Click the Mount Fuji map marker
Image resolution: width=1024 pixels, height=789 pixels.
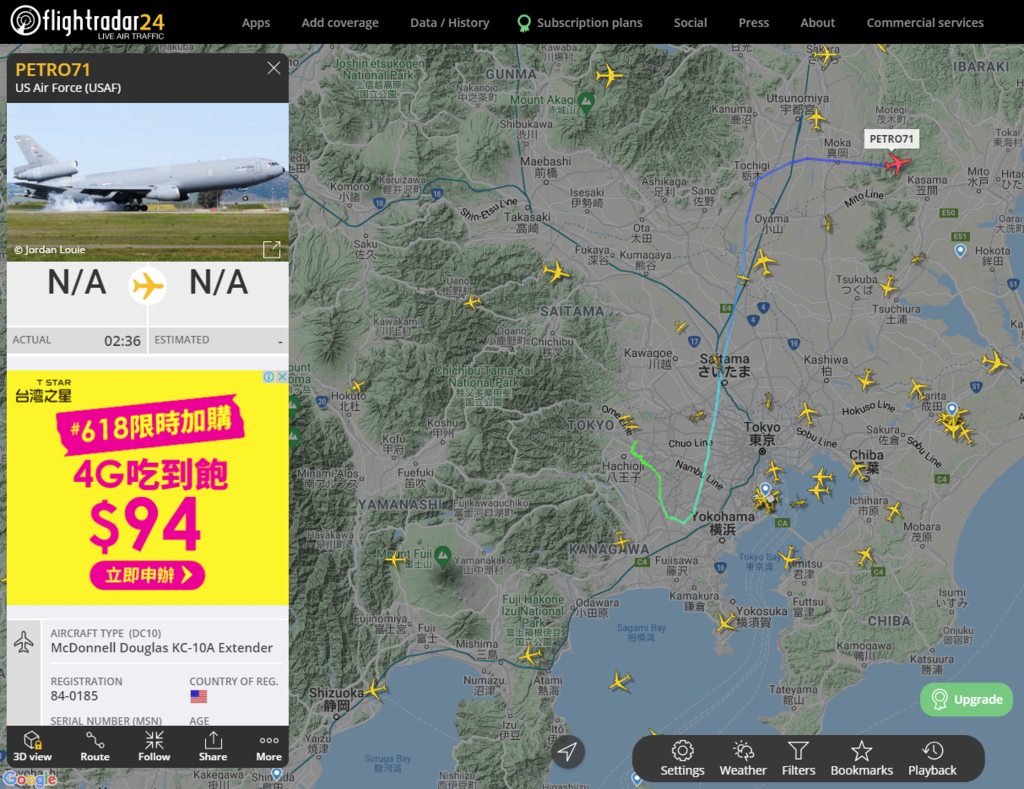[442, 556]
